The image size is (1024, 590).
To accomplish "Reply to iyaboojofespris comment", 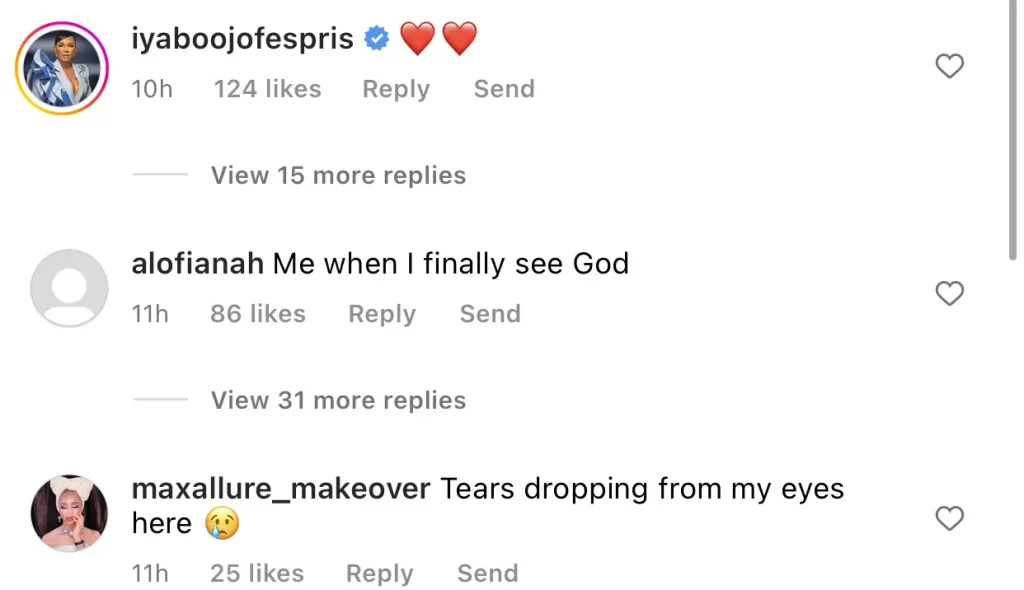I will [x=395, y=89].
